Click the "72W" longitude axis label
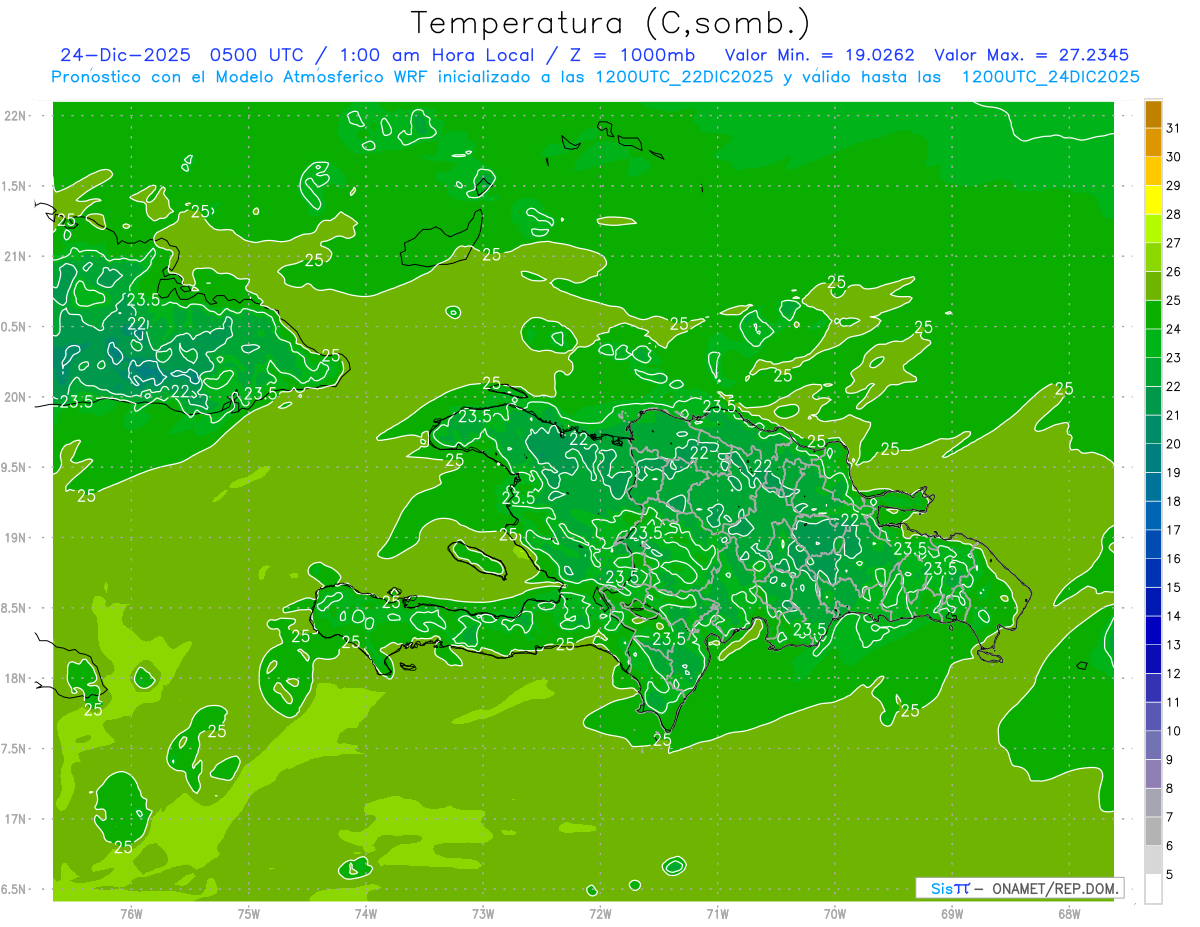The width and height of the screenshot is (1200, 927). (600, 913)
